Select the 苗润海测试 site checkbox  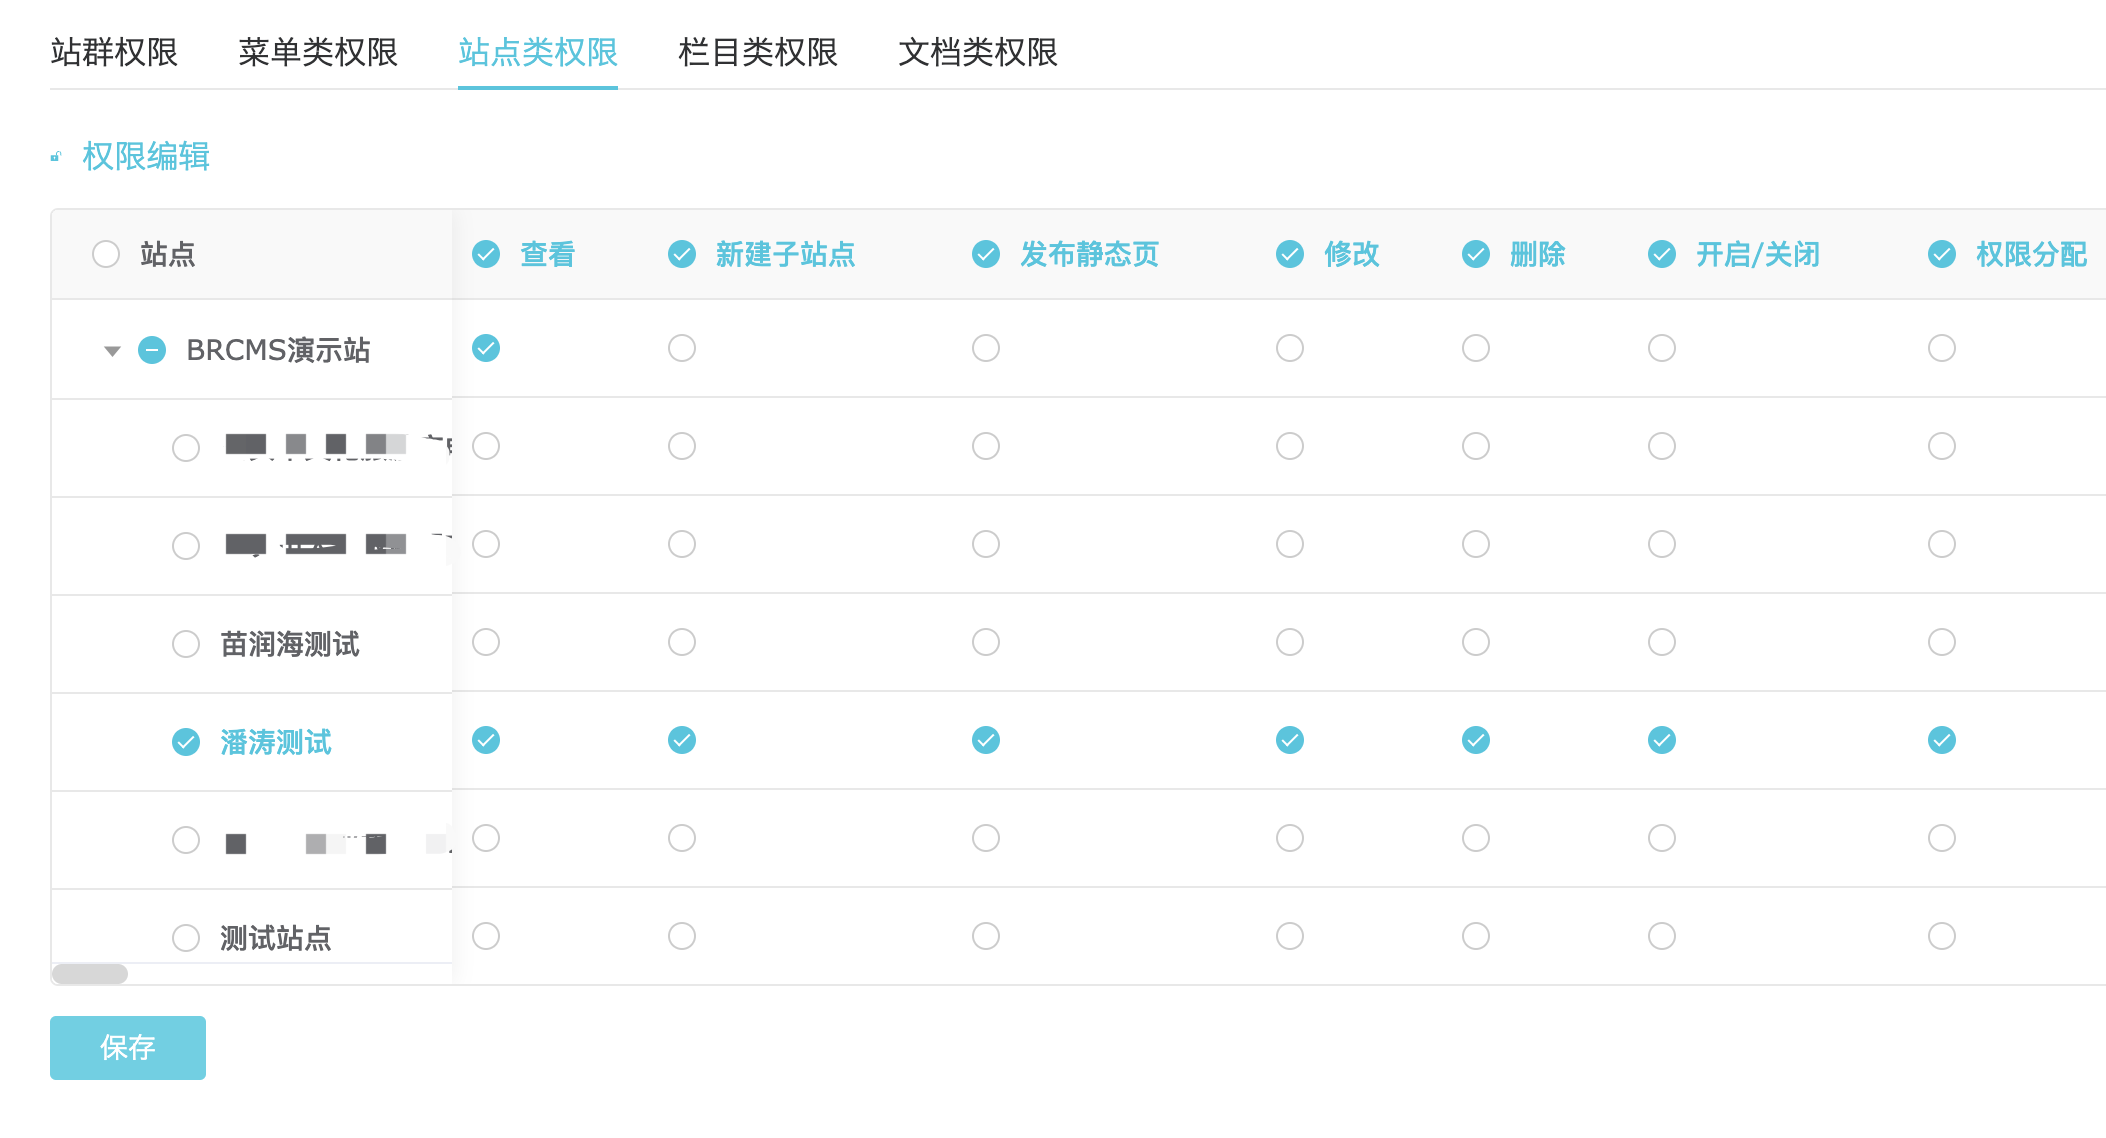click(x=186, y=644)
